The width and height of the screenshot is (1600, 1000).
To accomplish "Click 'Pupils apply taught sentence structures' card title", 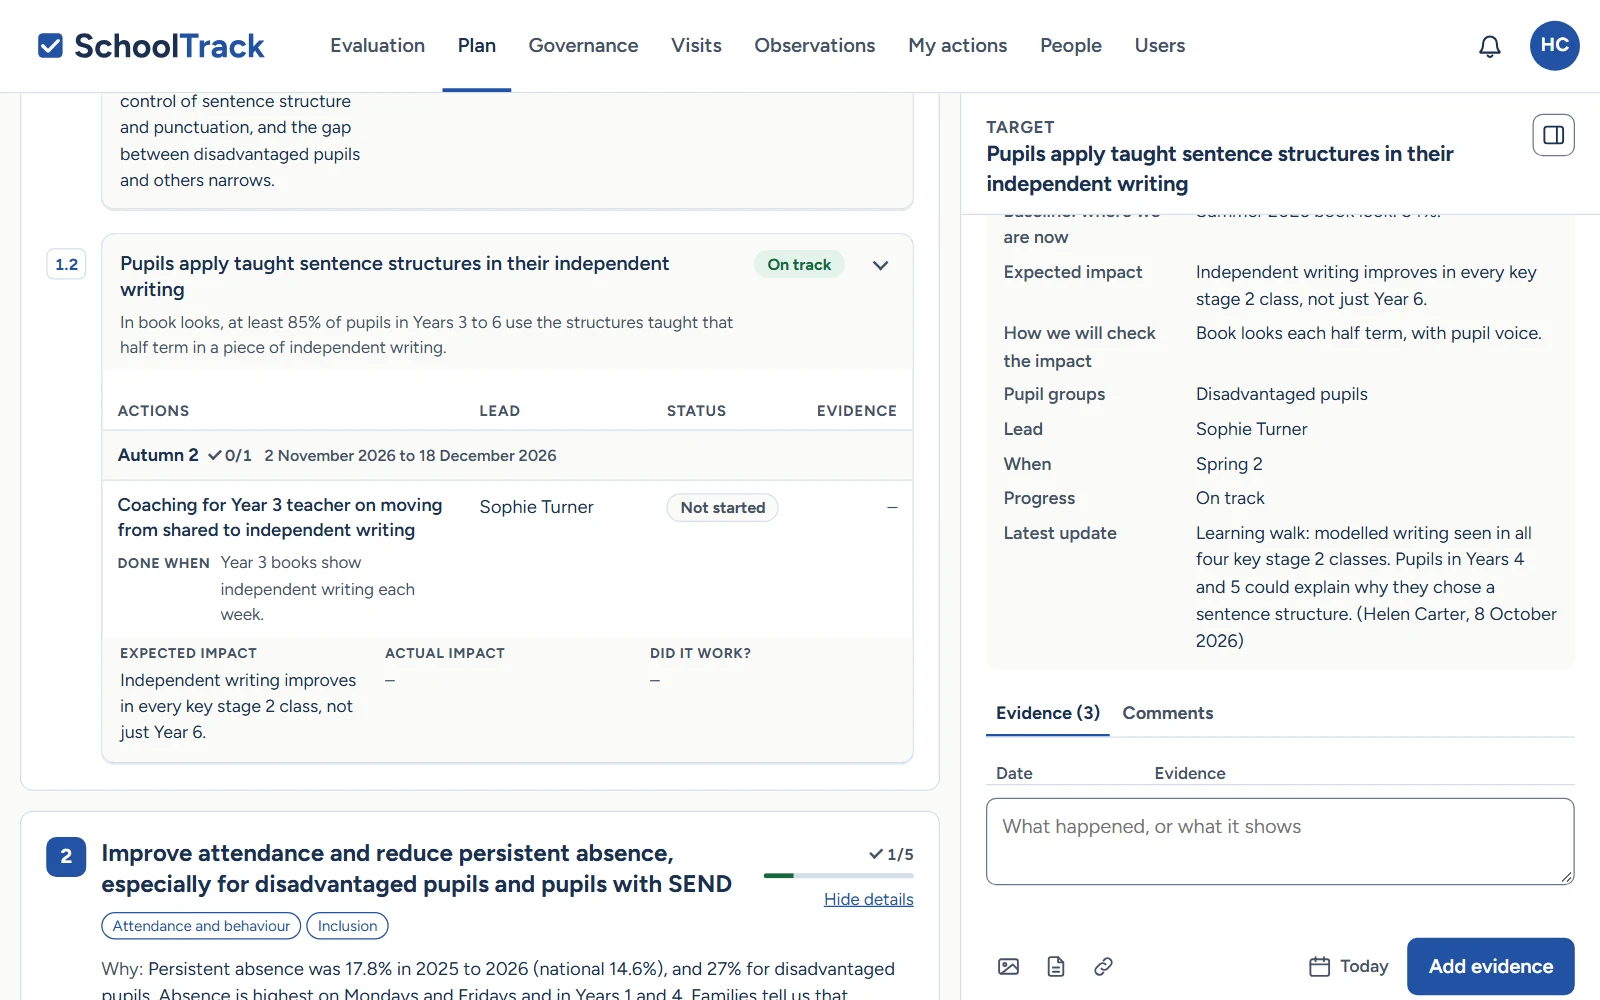I will [394, 276].
